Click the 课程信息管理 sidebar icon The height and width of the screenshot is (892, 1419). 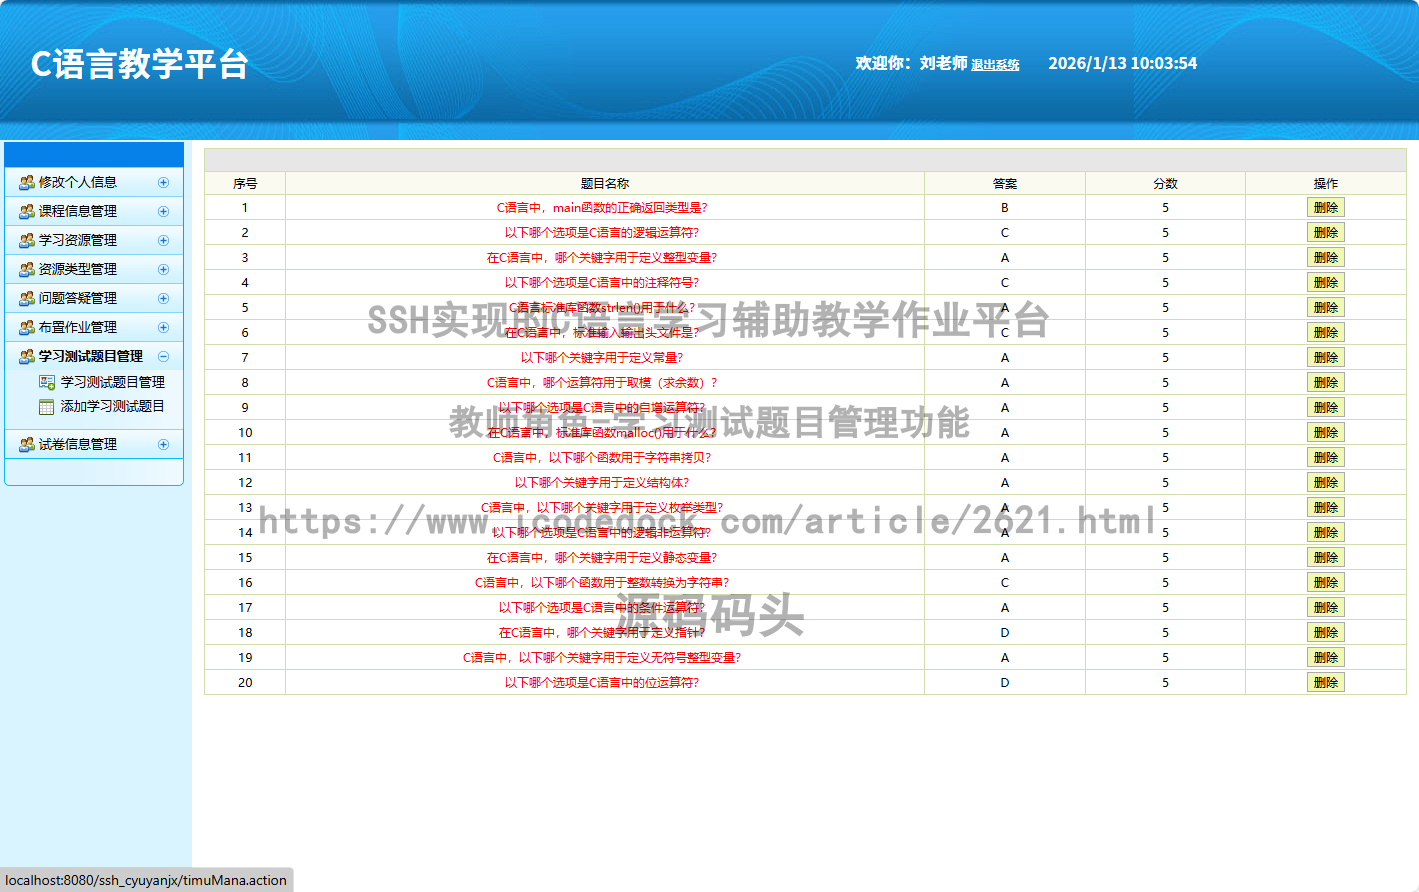click(26, 211)
